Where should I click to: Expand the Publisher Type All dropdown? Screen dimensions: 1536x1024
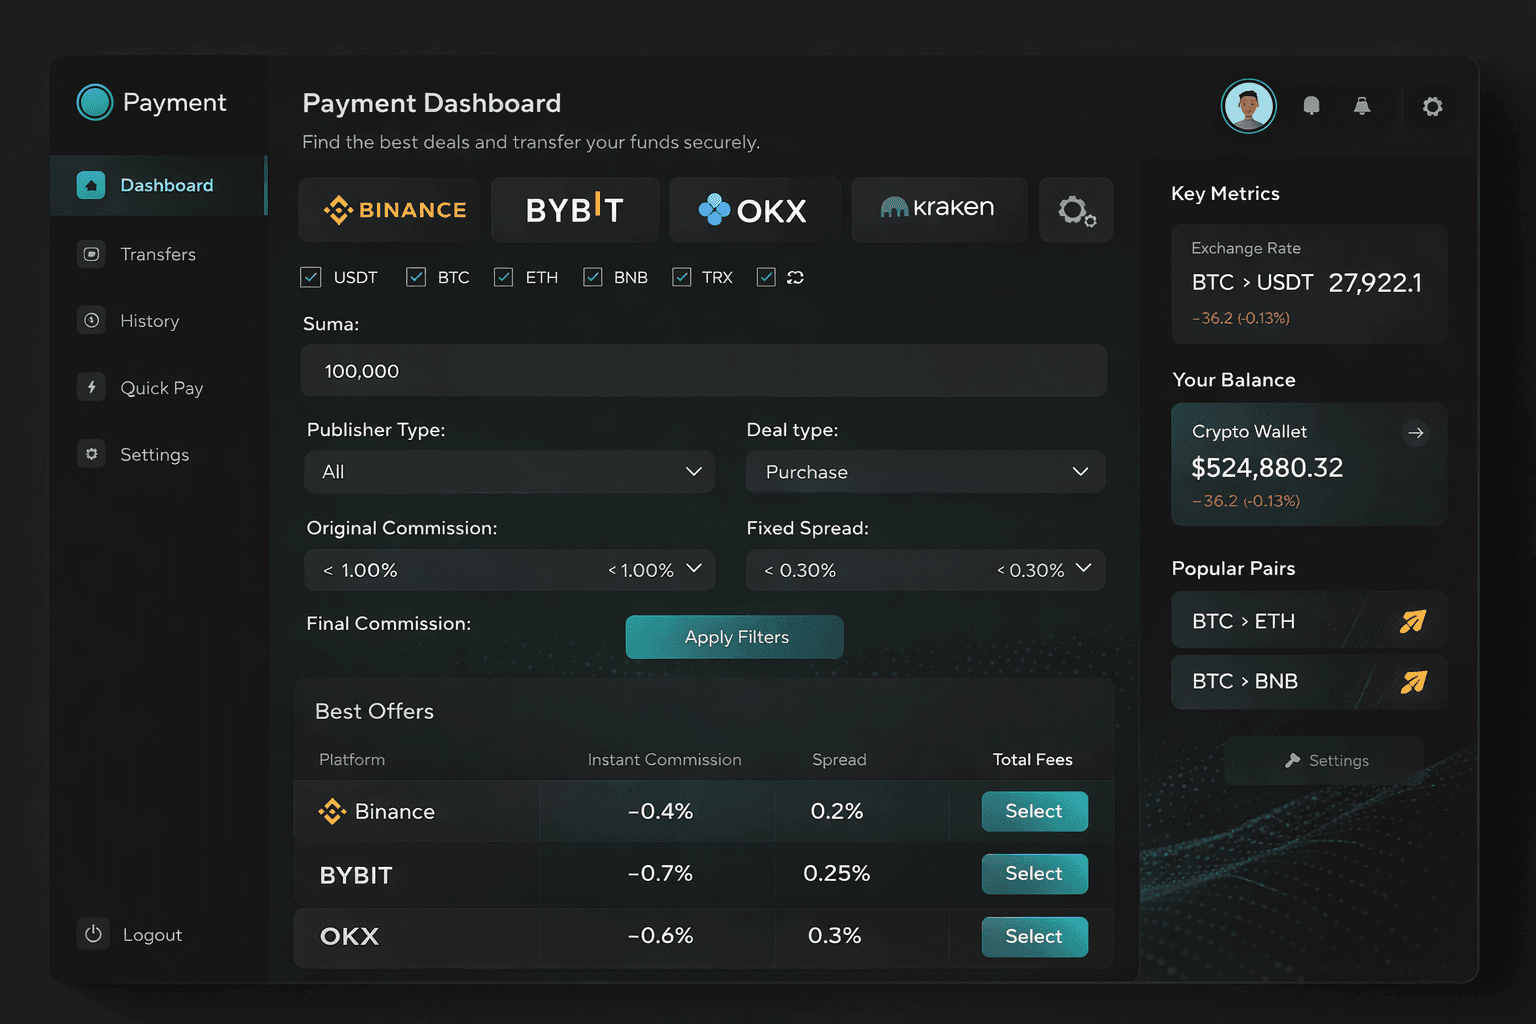[x=510, y=471]
